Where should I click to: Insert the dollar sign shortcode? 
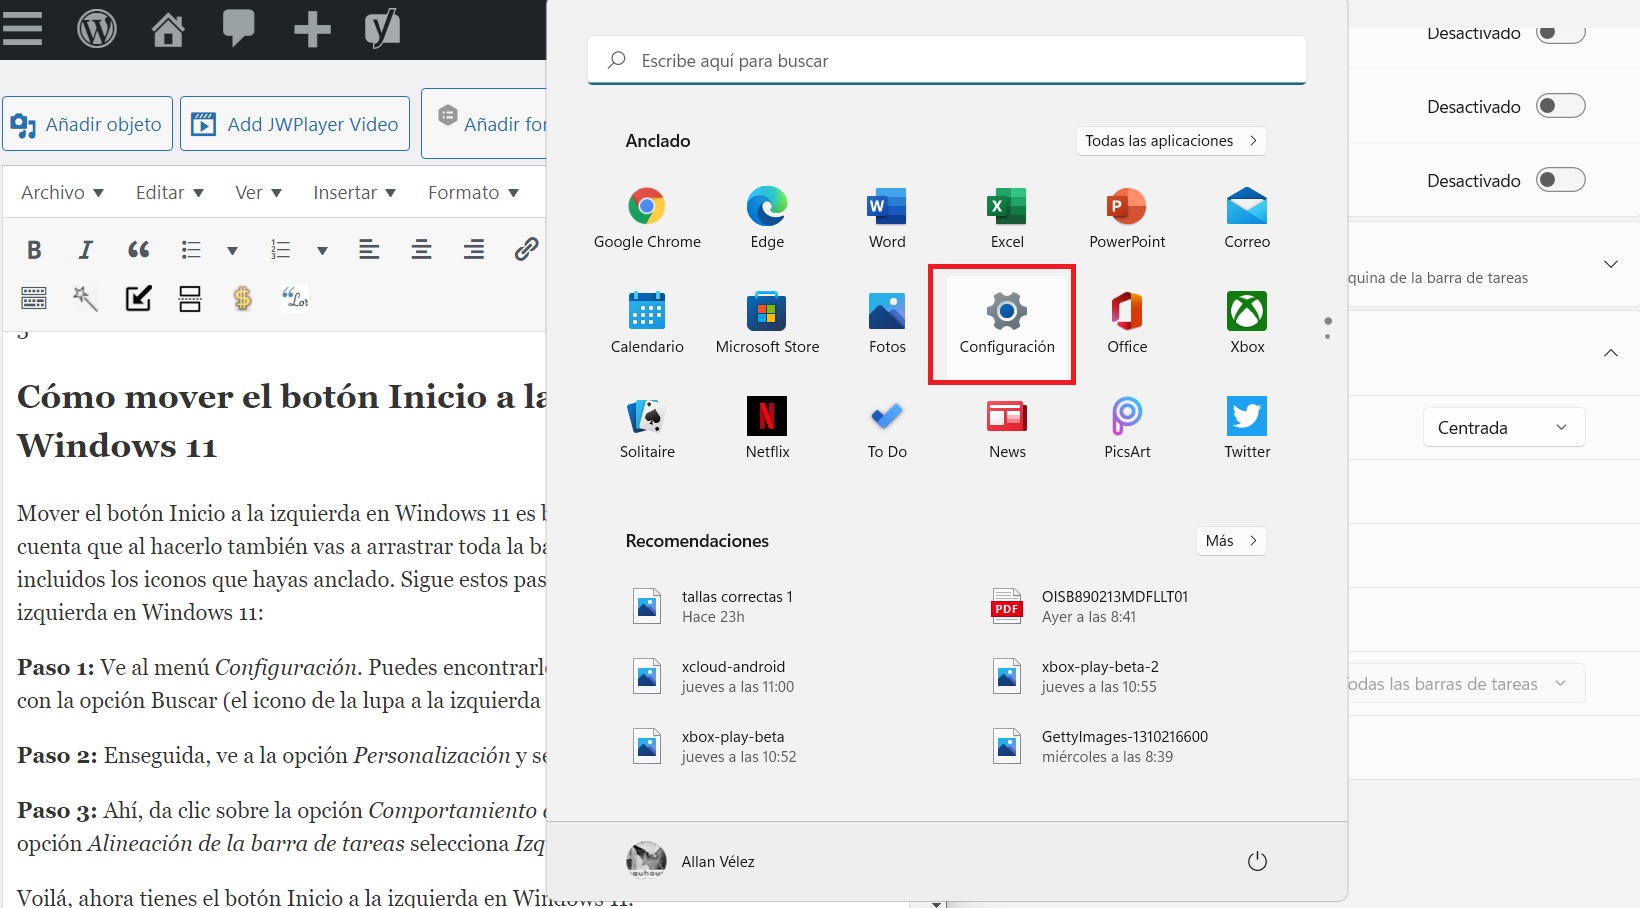point(242,298)
